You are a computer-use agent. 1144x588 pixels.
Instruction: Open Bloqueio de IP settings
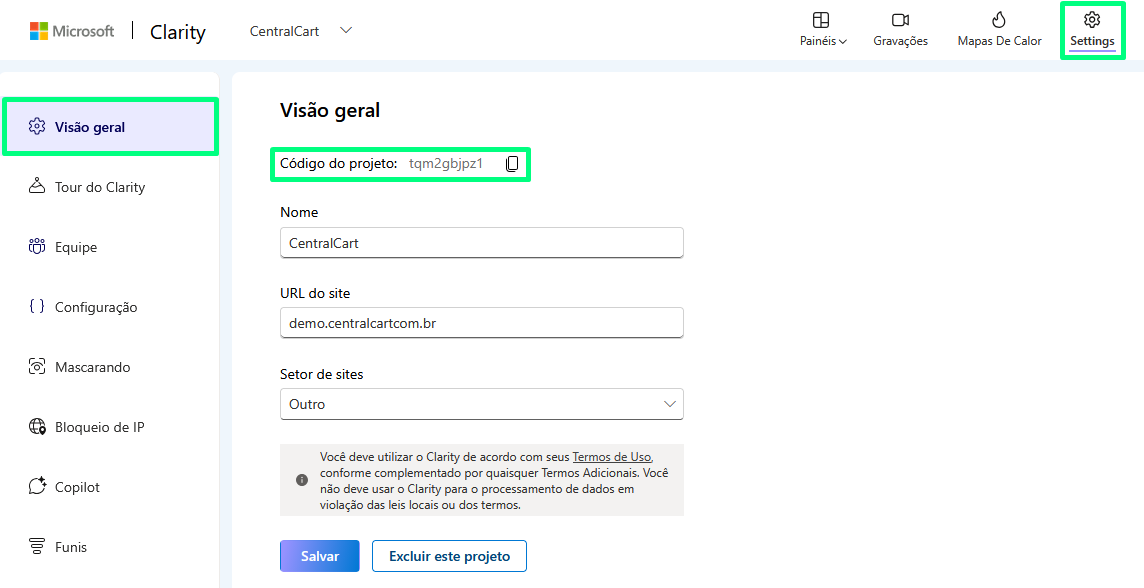coord(95,427)
